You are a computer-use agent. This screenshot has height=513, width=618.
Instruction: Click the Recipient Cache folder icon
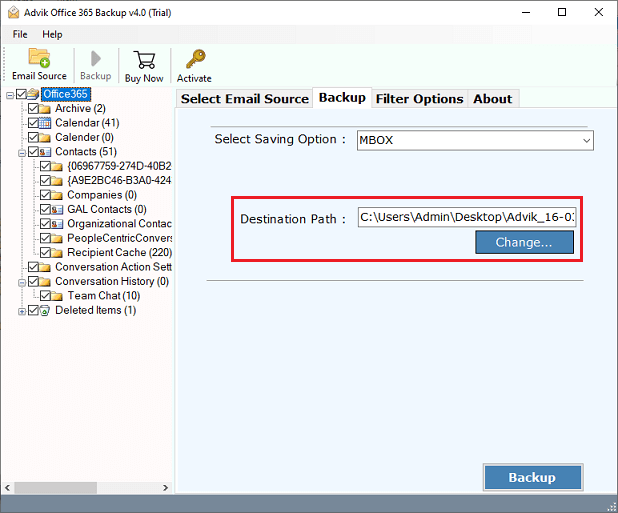pos(57,253)
